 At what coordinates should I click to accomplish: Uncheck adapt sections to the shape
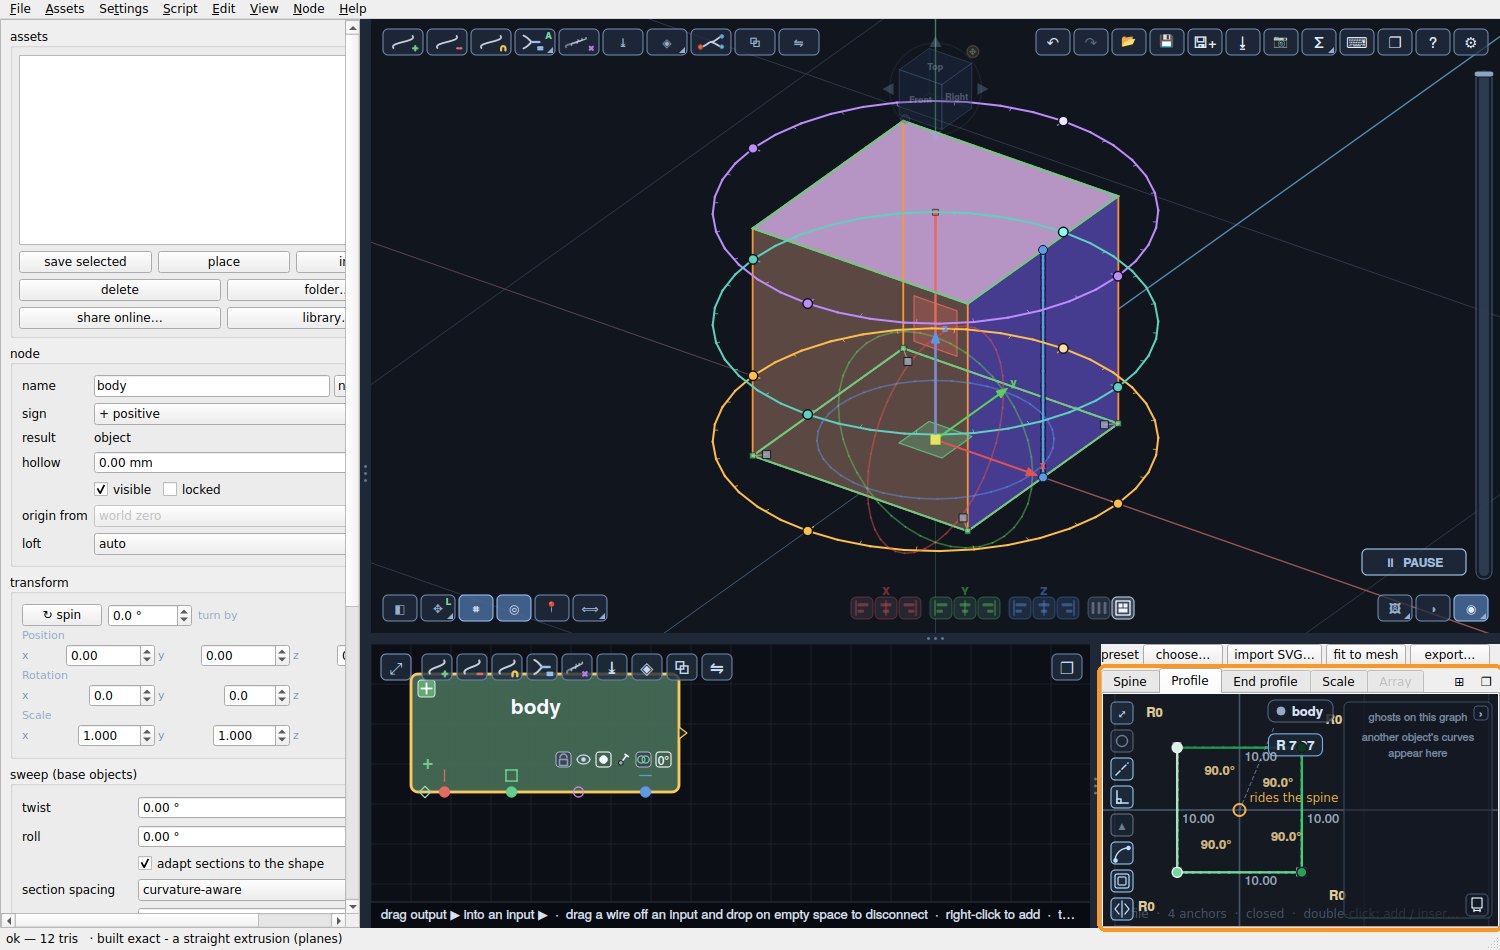(x=145, y=863)
